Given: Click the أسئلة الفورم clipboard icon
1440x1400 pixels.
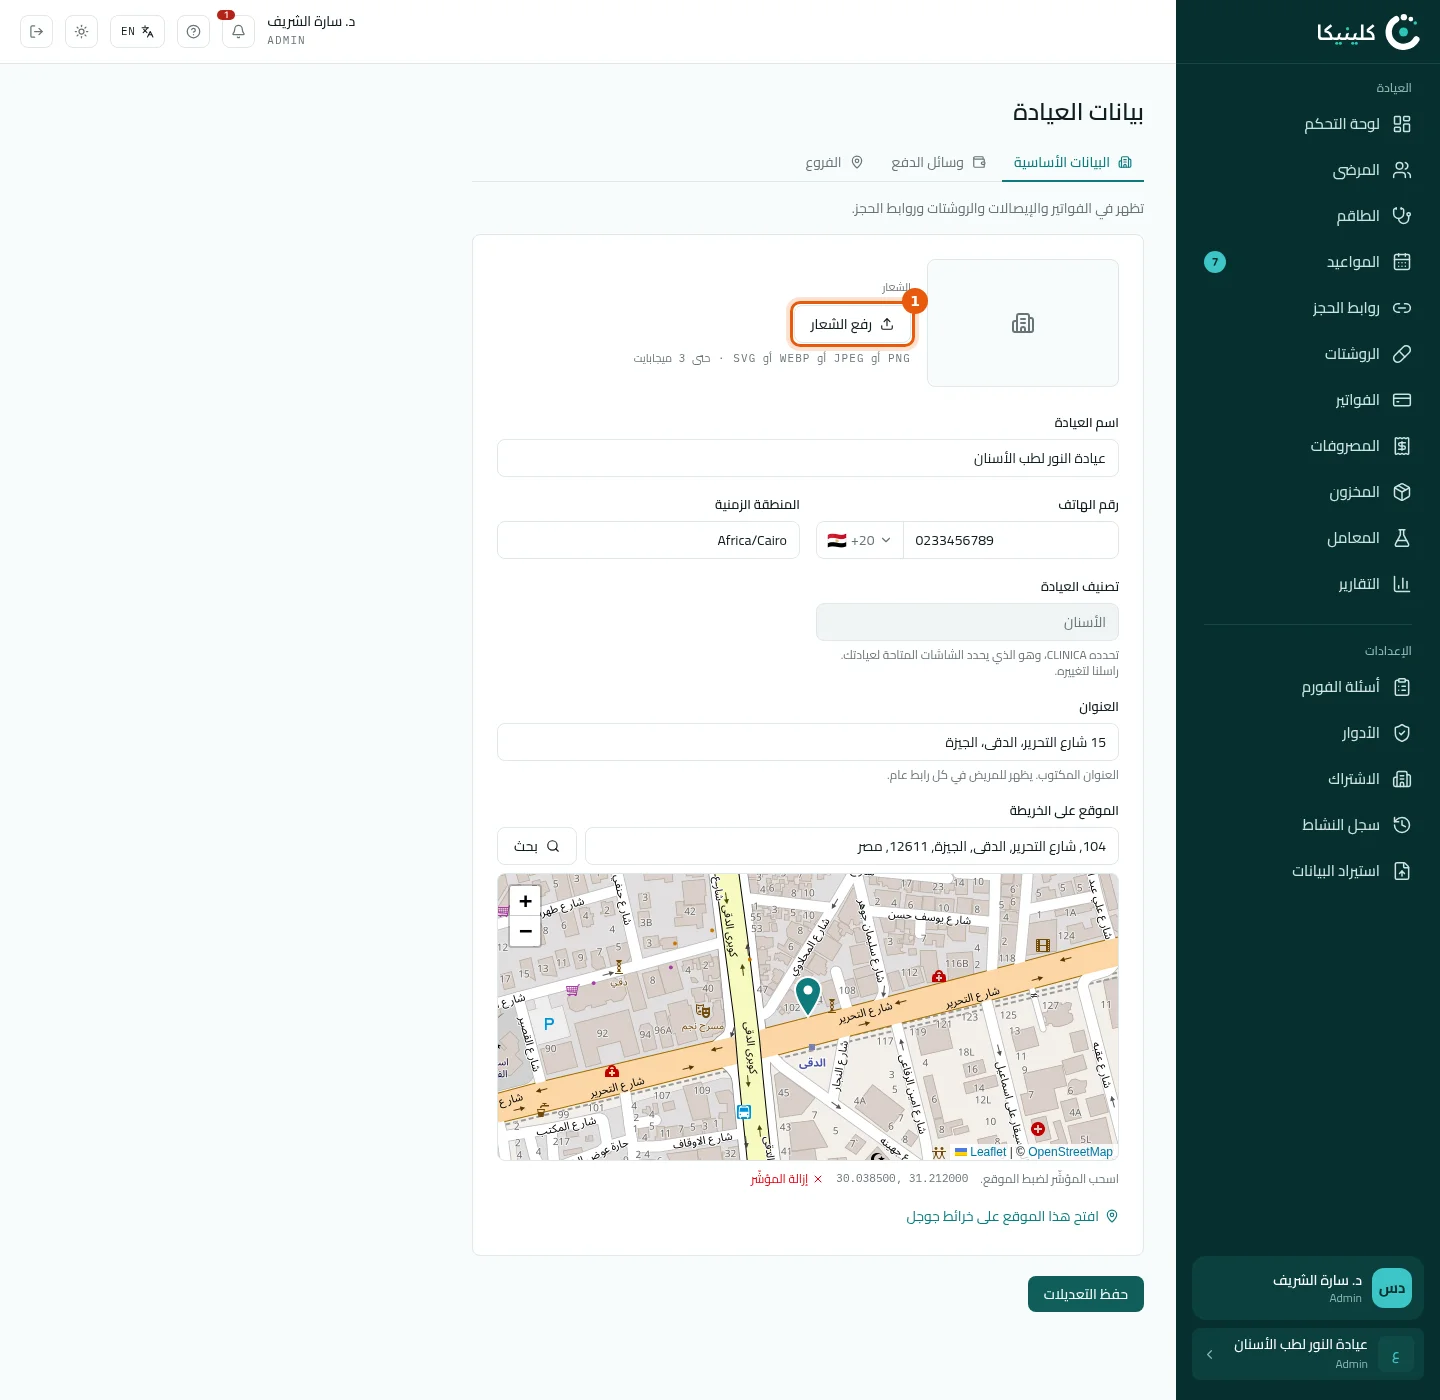Looking at the screenshot, I should point(1402,687).
